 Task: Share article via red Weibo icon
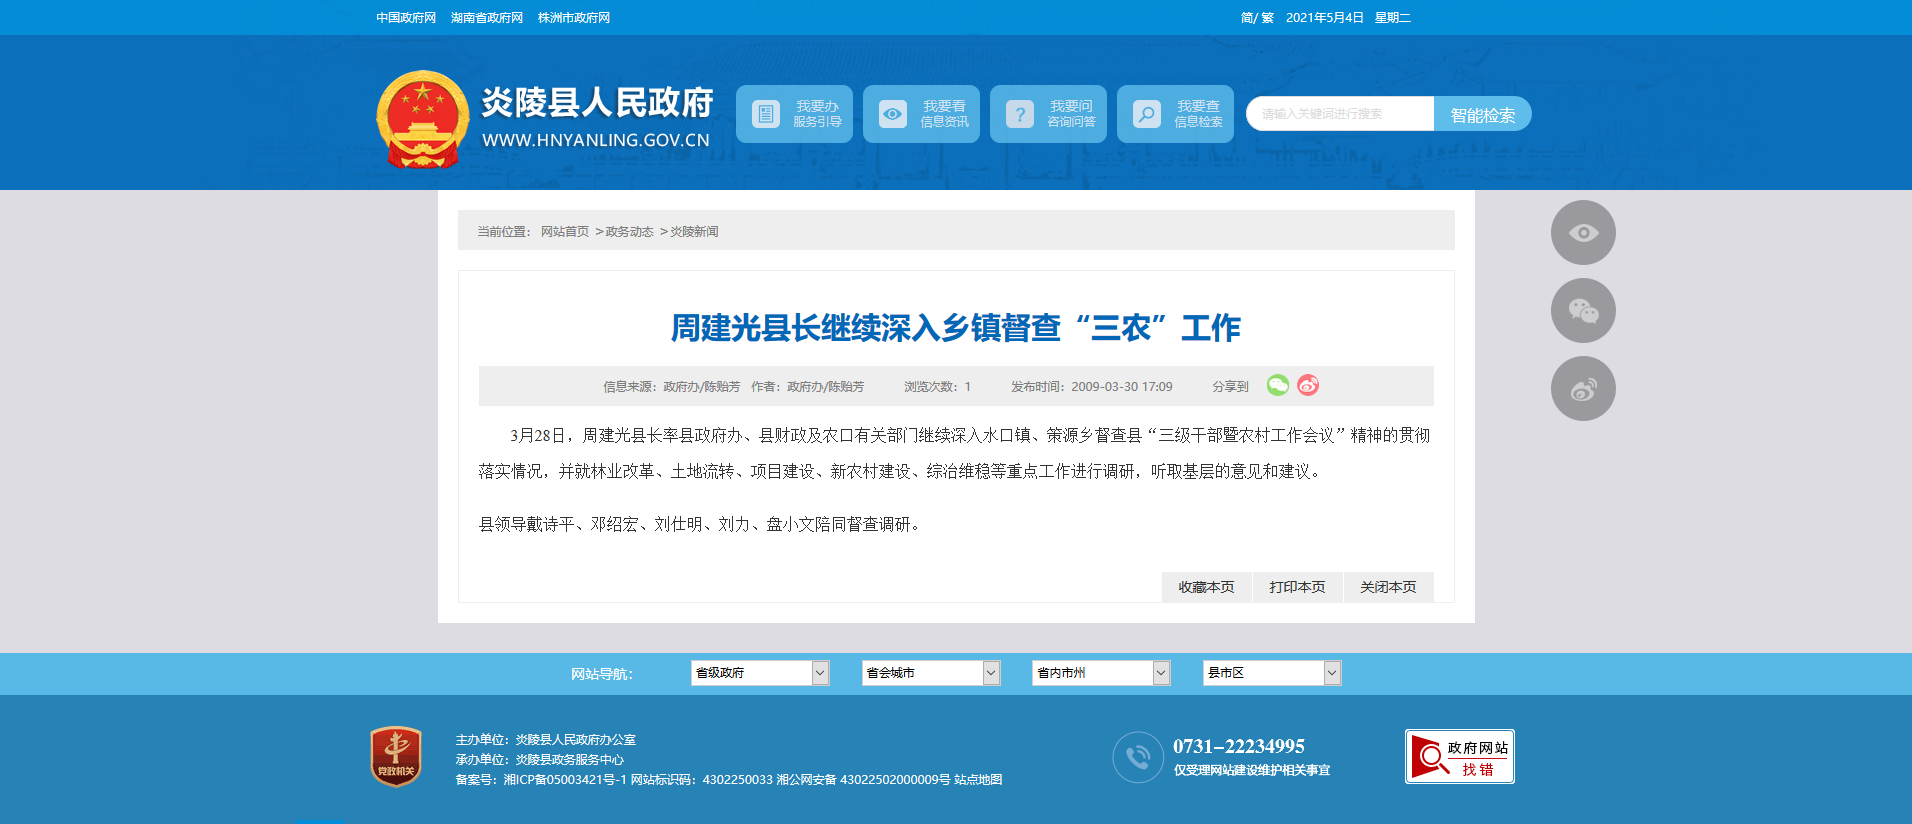(x=1308, y=386)
